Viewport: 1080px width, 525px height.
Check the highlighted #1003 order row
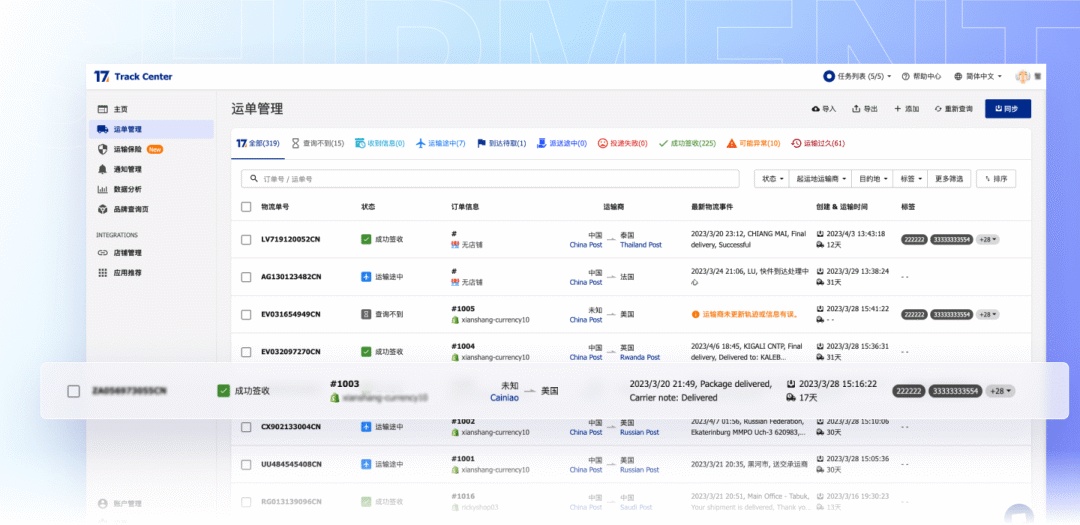73,391
